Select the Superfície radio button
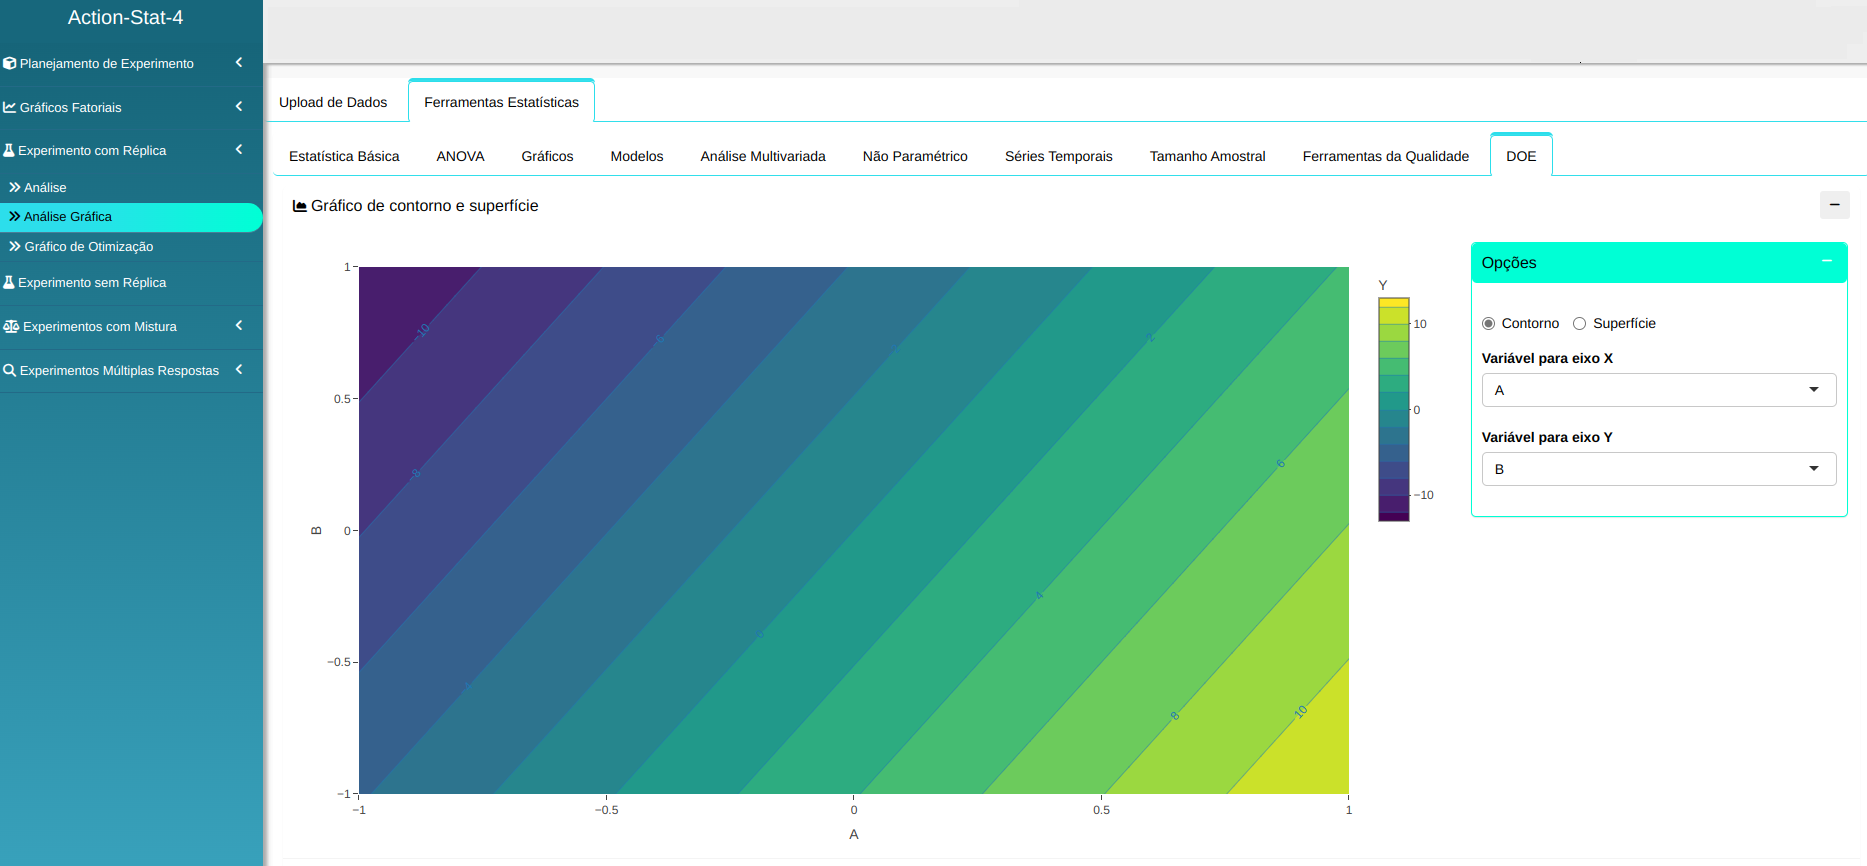 tap(1579, 323)
